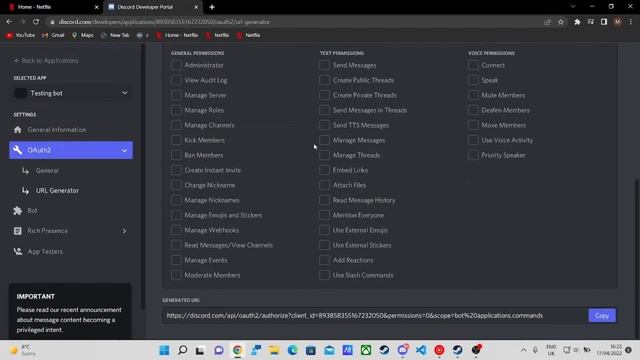The width and height of the screenshot is (640, 360).
Task: Open the New Tab bookmark
Action: point(115,35)
